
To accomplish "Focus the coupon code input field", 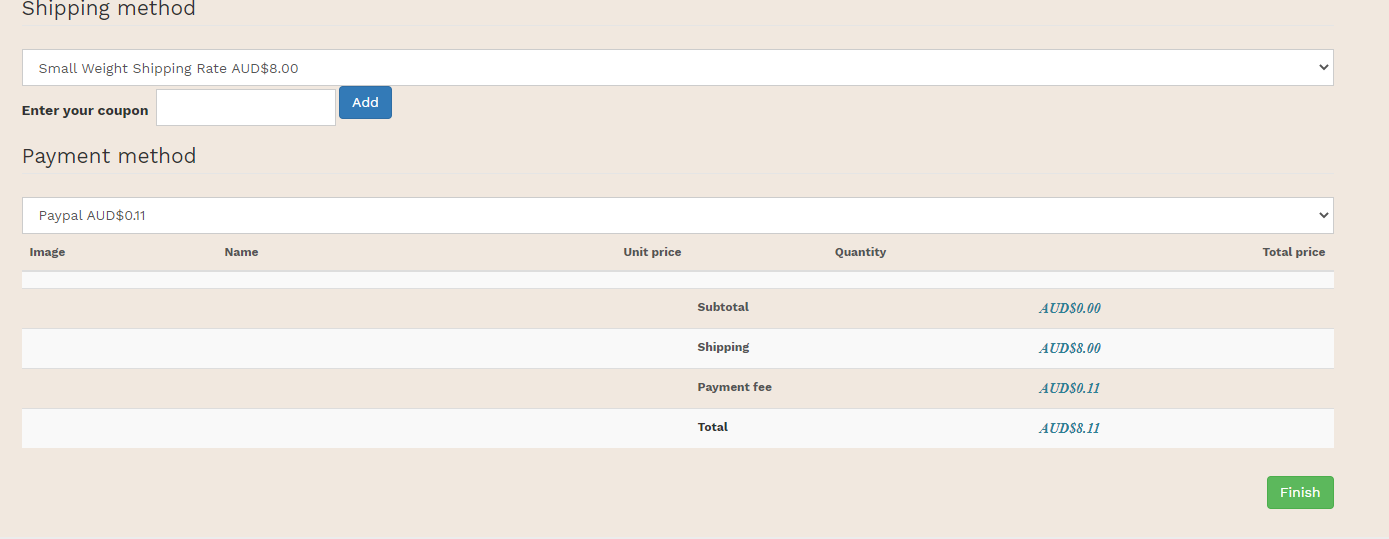I will pyautogui.click(x=246, y=108).
